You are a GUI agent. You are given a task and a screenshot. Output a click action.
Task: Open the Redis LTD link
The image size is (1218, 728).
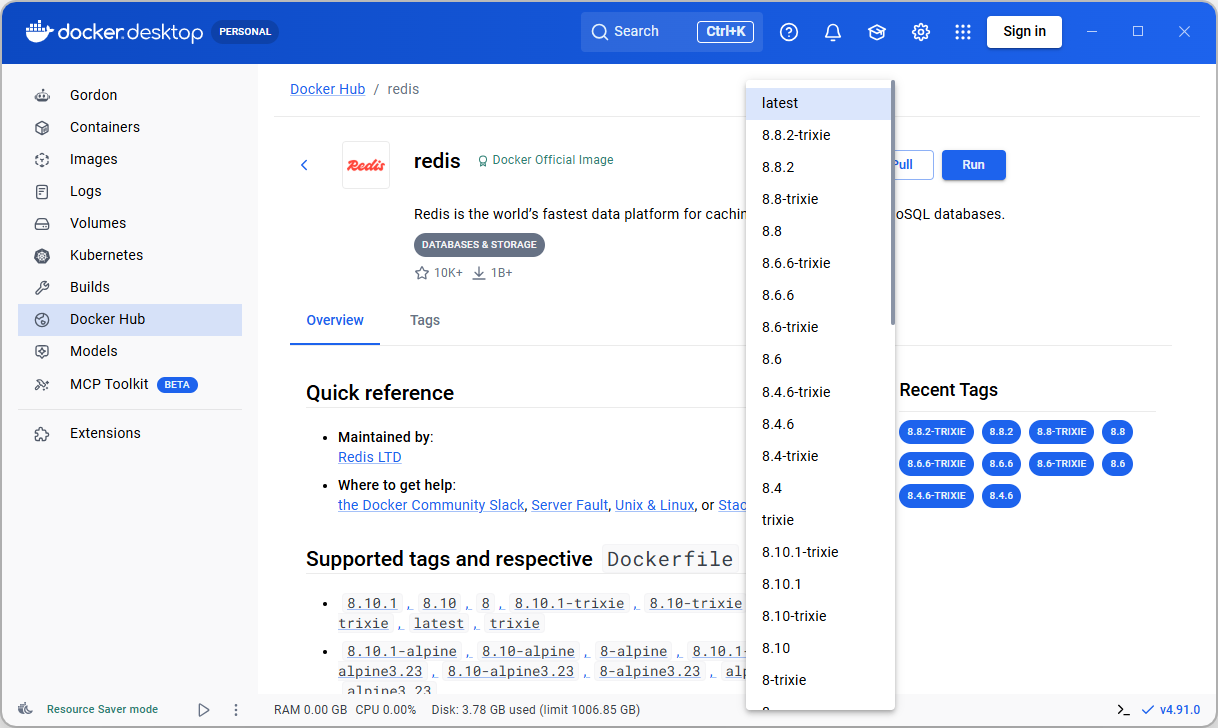(370, 457)
